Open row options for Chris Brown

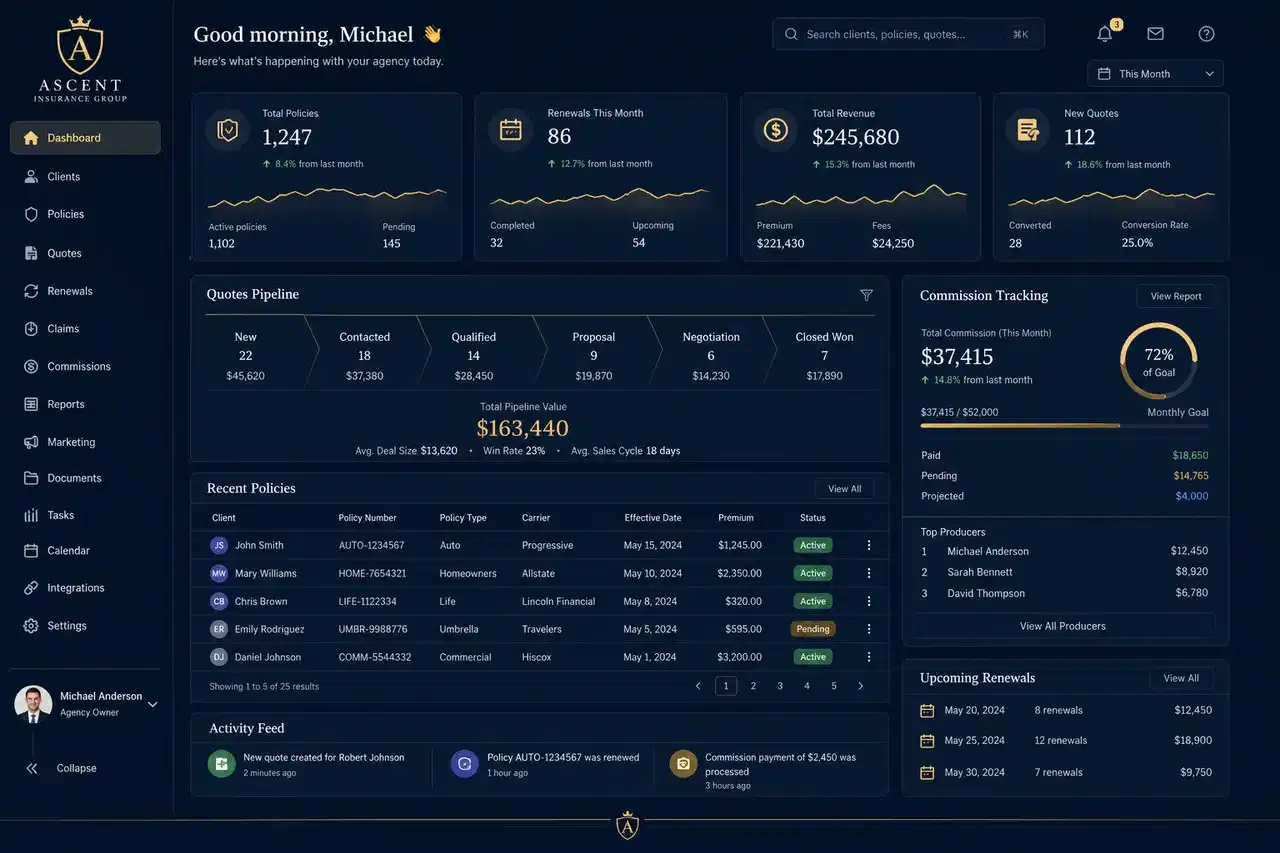coord(869,601)
